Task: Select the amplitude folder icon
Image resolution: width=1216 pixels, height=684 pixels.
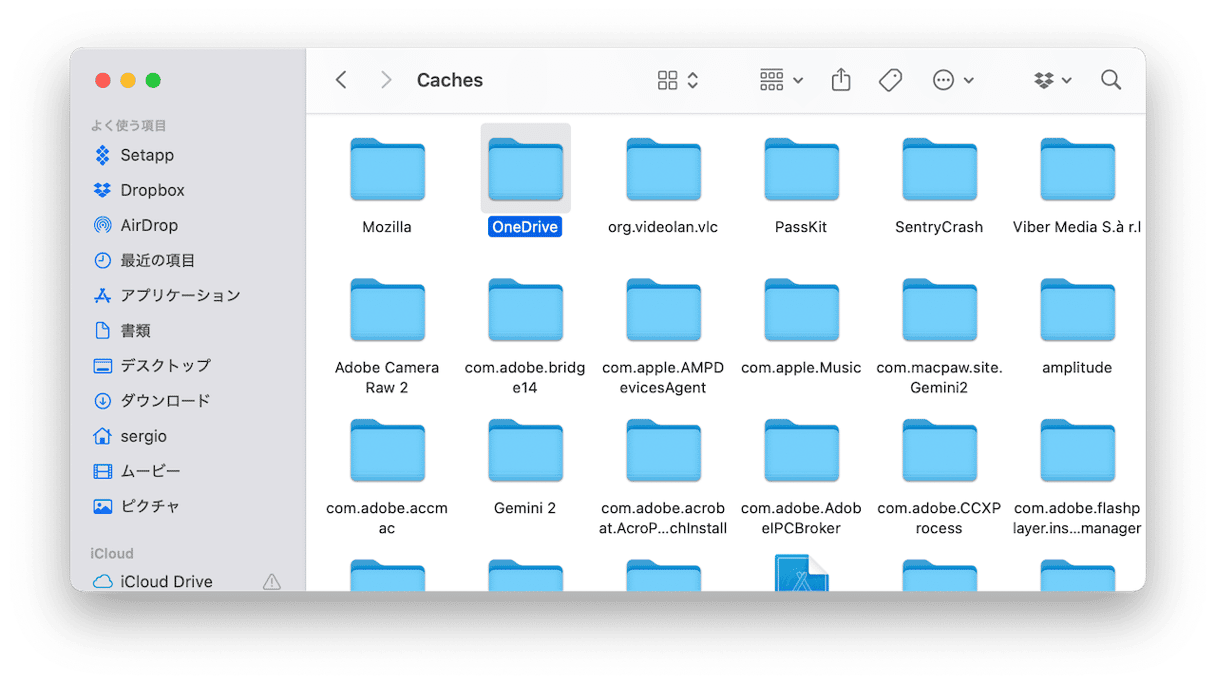Action: pos(1077,310)
